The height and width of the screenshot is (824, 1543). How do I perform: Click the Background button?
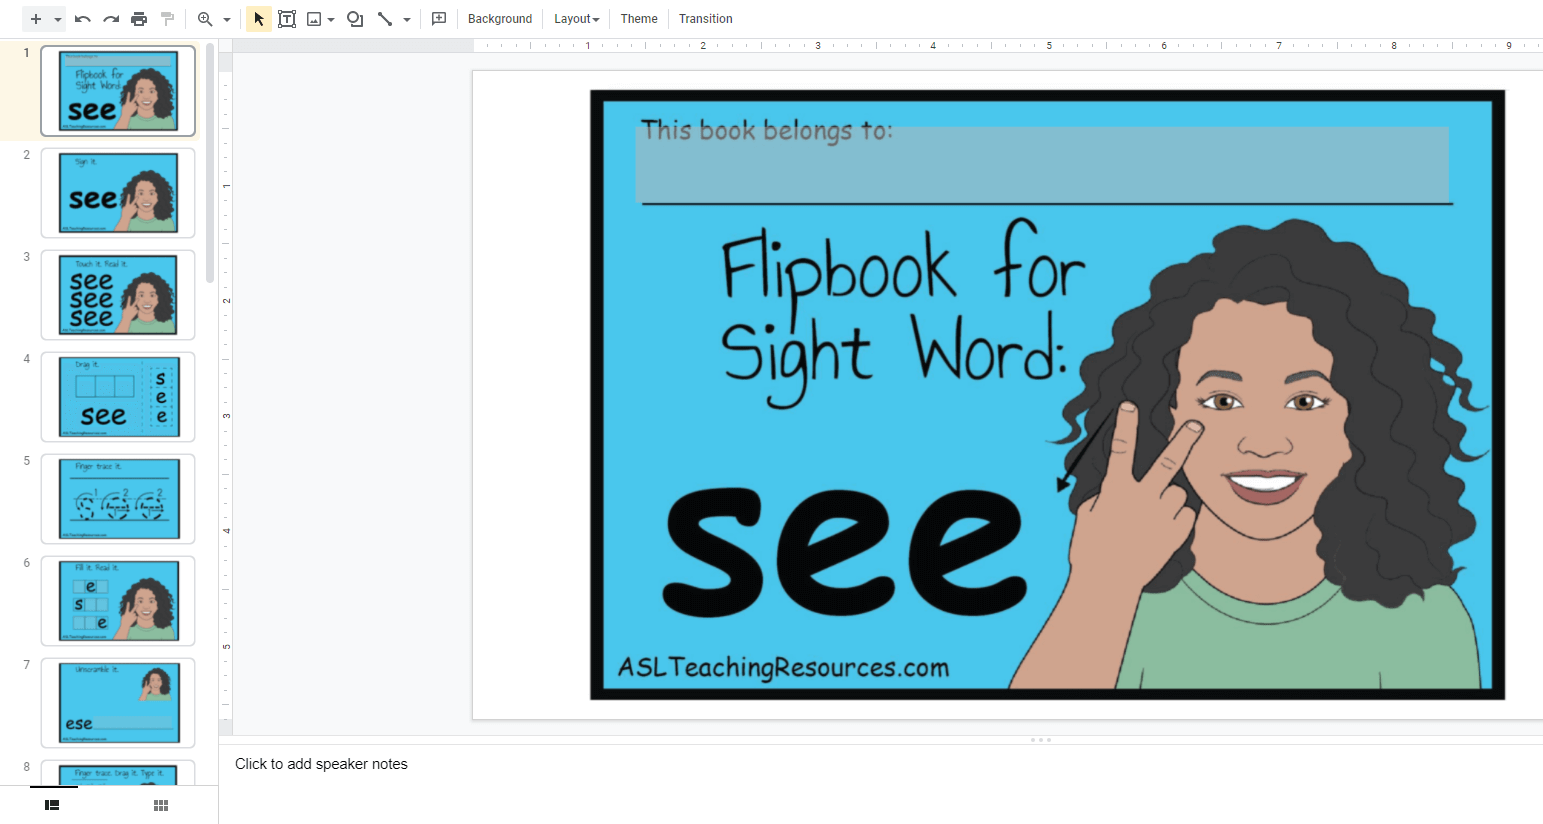[x=500, y=19]
